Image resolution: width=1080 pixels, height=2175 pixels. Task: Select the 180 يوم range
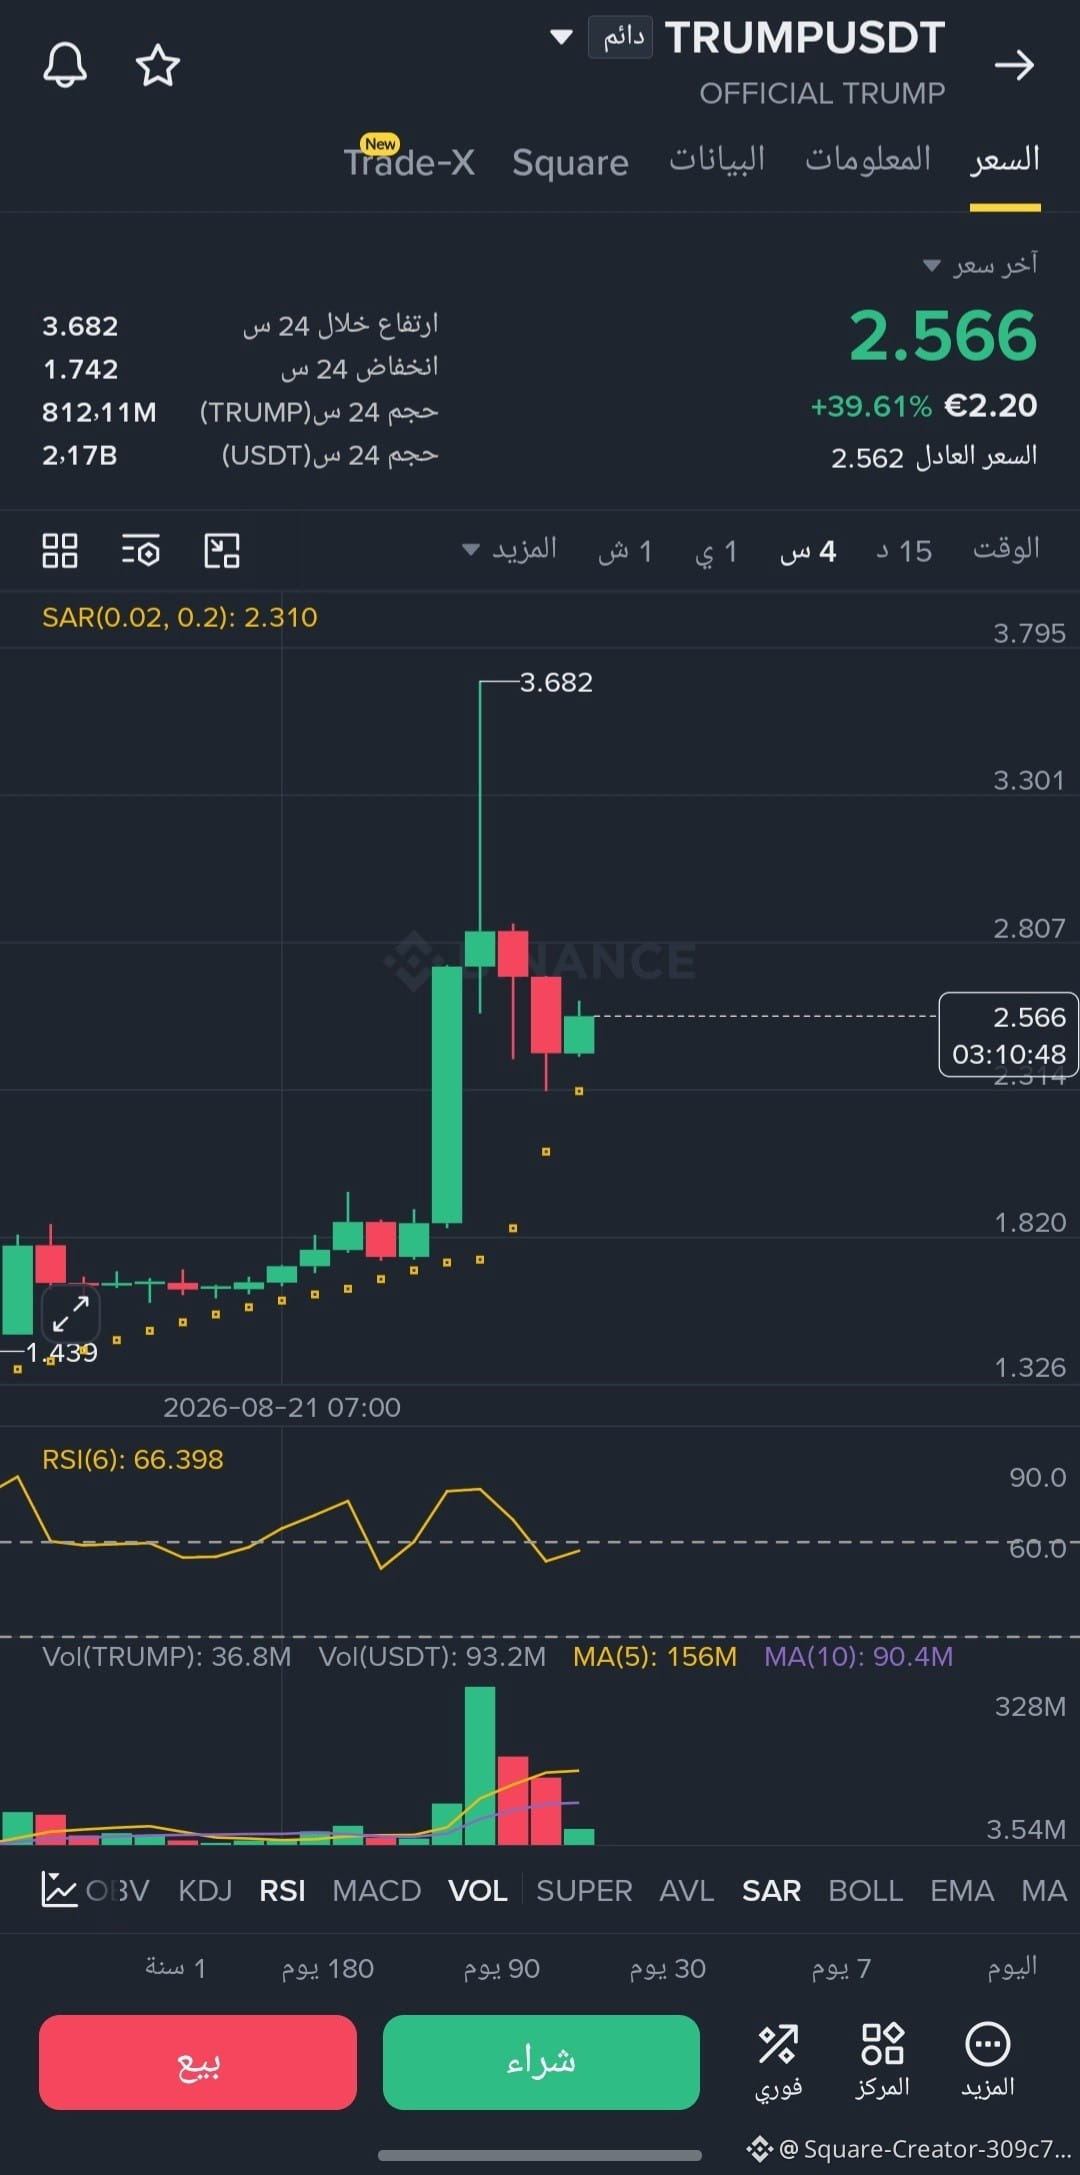point(327,1968)
